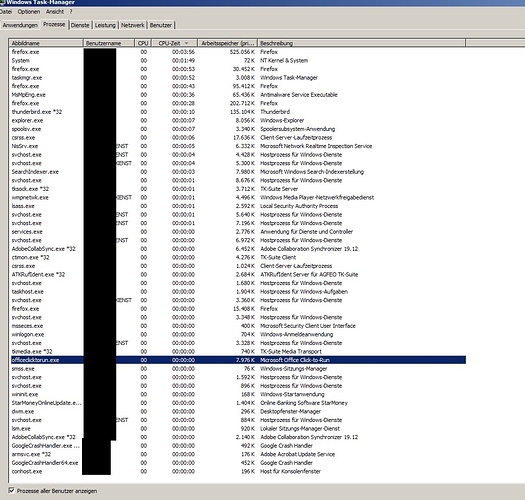Viewport: 525px width, 500px height.
Task: Open the Benutzer tab
Action: (x=161, y=25)
